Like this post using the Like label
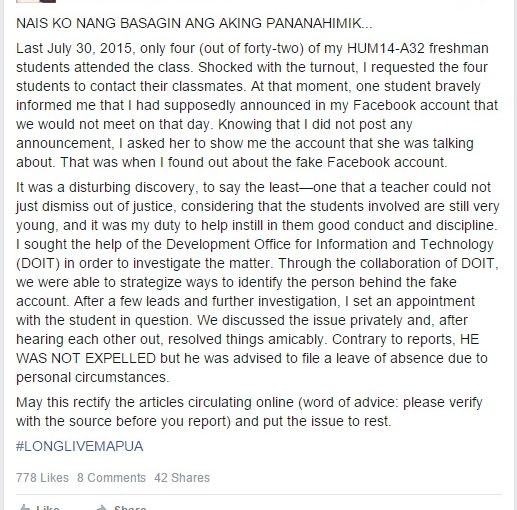 pos(48,508)
